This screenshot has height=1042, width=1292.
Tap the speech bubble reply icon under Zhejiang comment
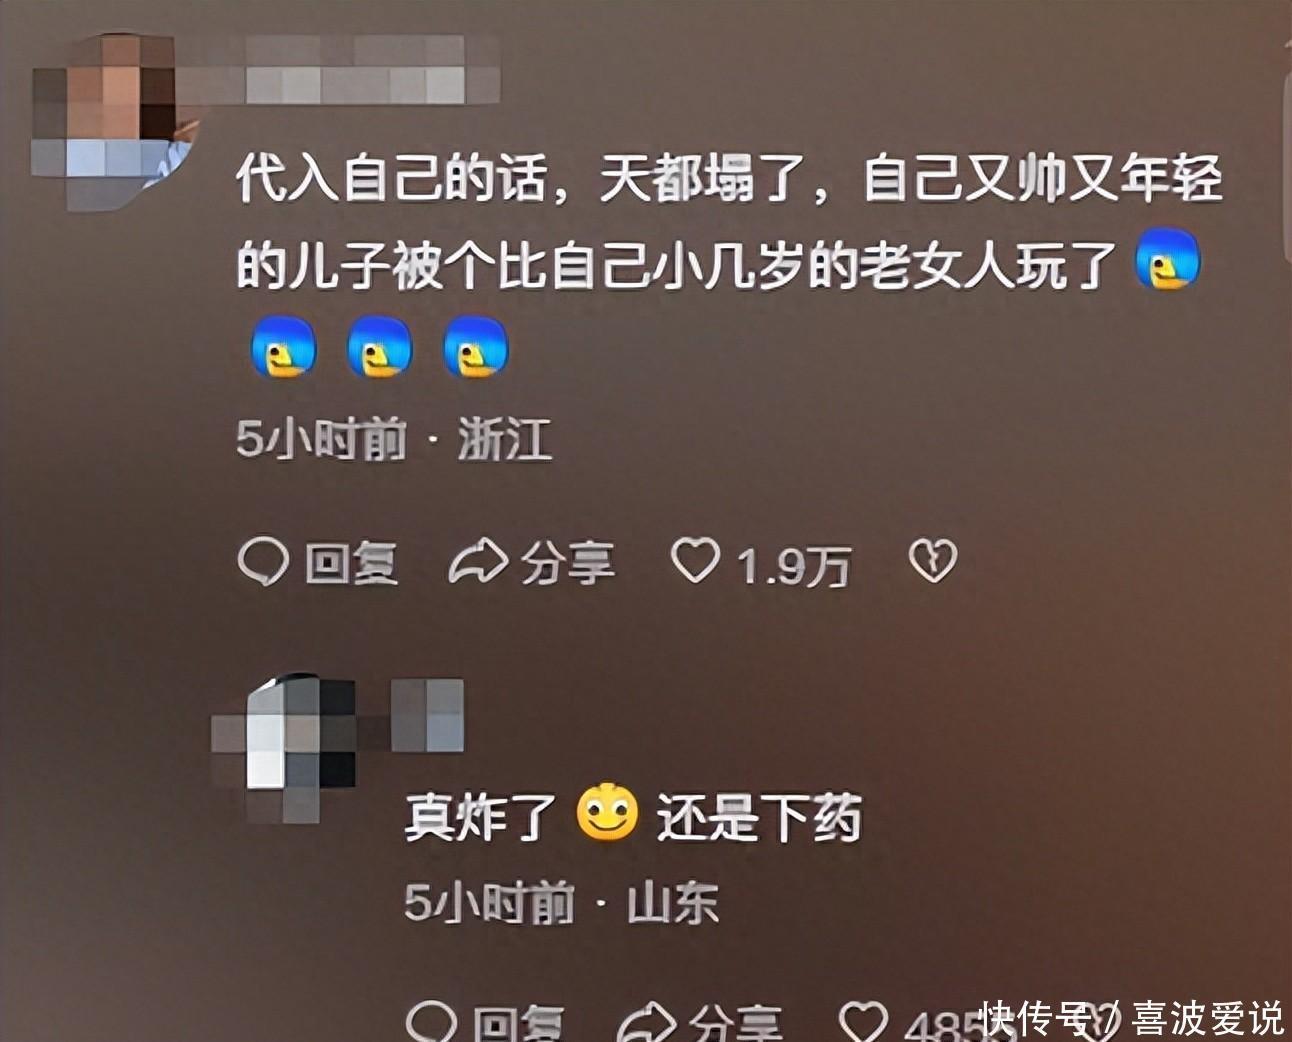pos(263,563)
